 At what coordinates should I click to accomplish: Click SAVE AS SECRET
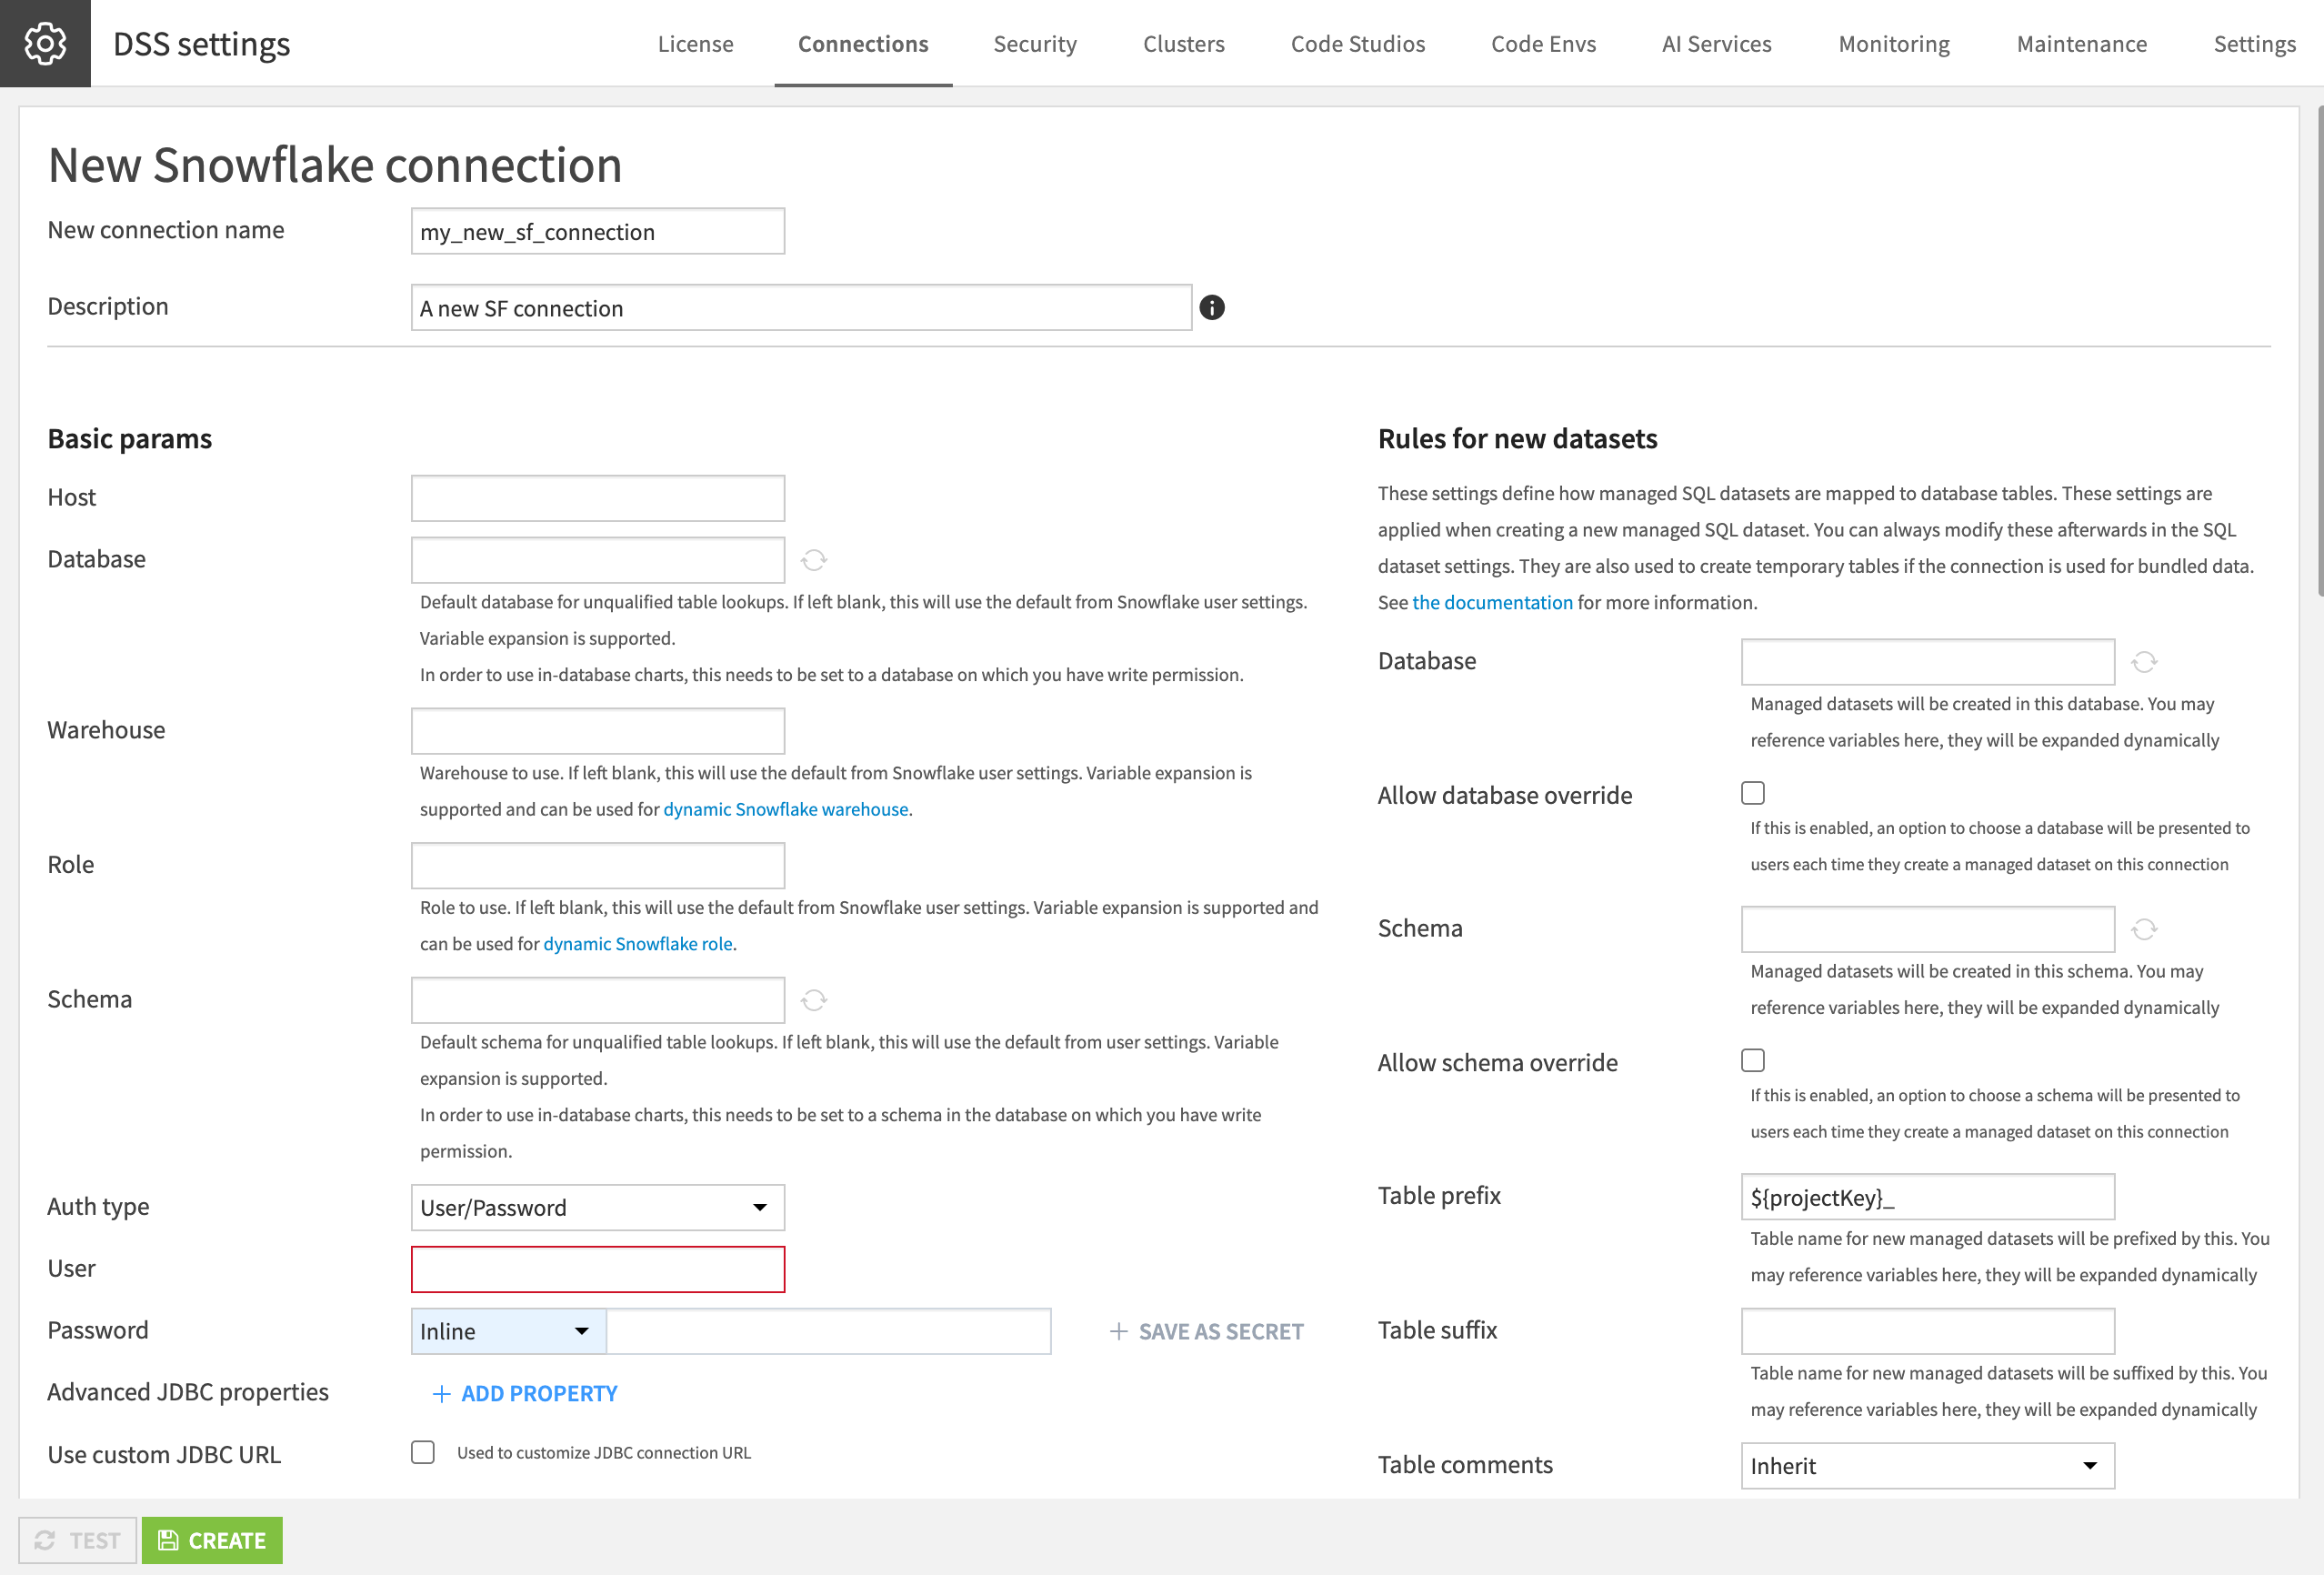point(1206,1332)
